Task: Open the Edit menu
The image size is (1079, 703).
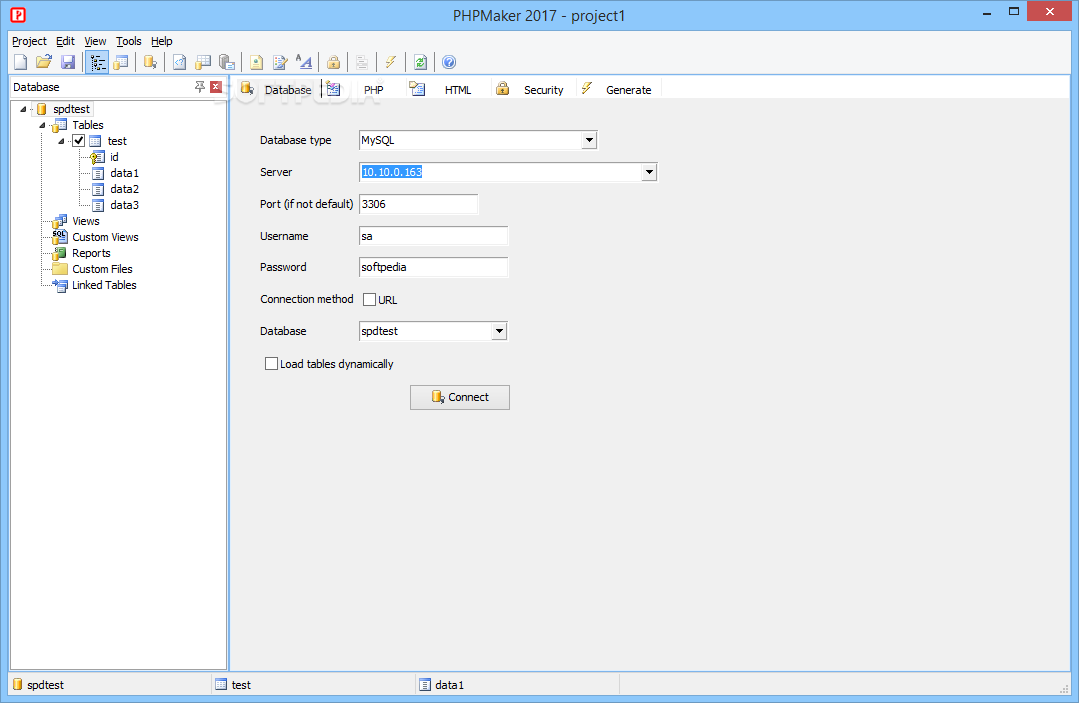Action: point(65,41)
